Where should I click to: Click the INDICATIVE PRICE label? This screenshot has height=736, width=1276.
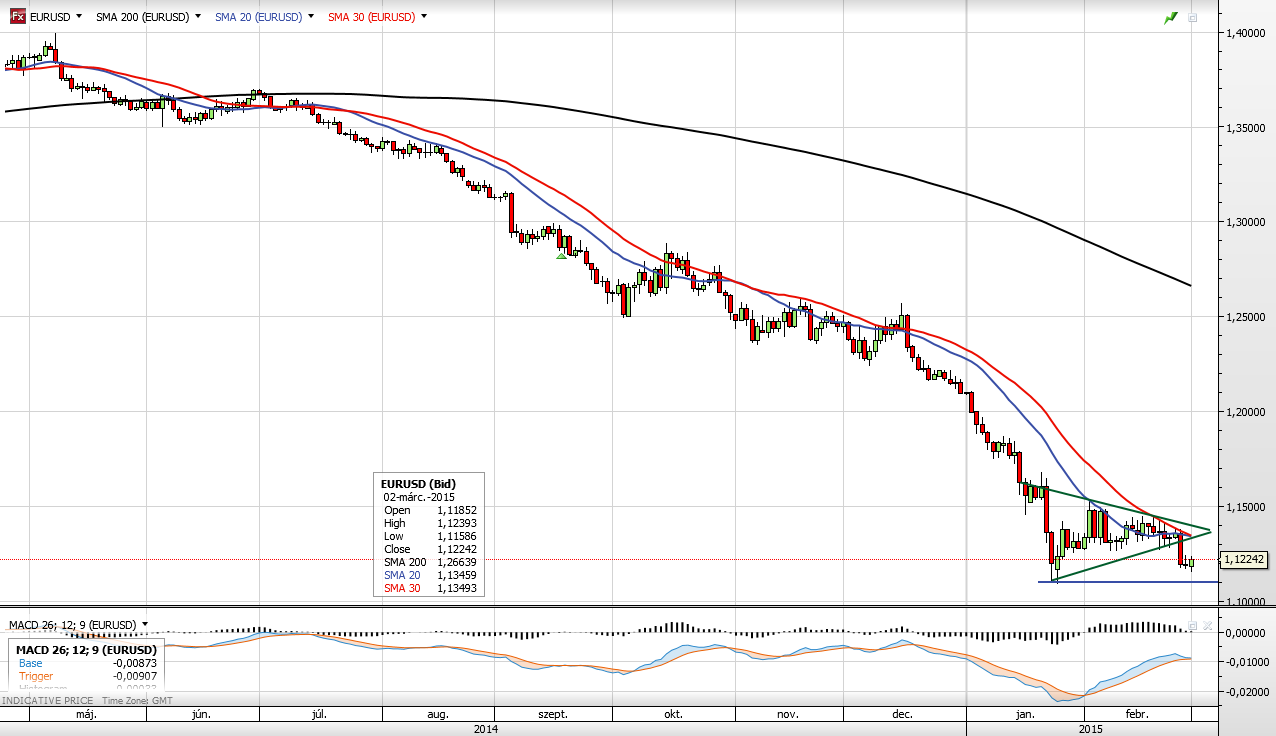tap(50, 701)
